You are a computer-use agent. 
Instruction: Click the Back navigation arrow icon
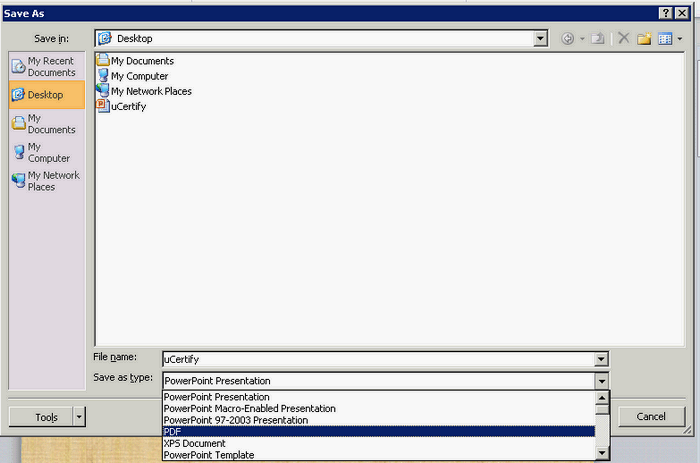click(568, 38)
